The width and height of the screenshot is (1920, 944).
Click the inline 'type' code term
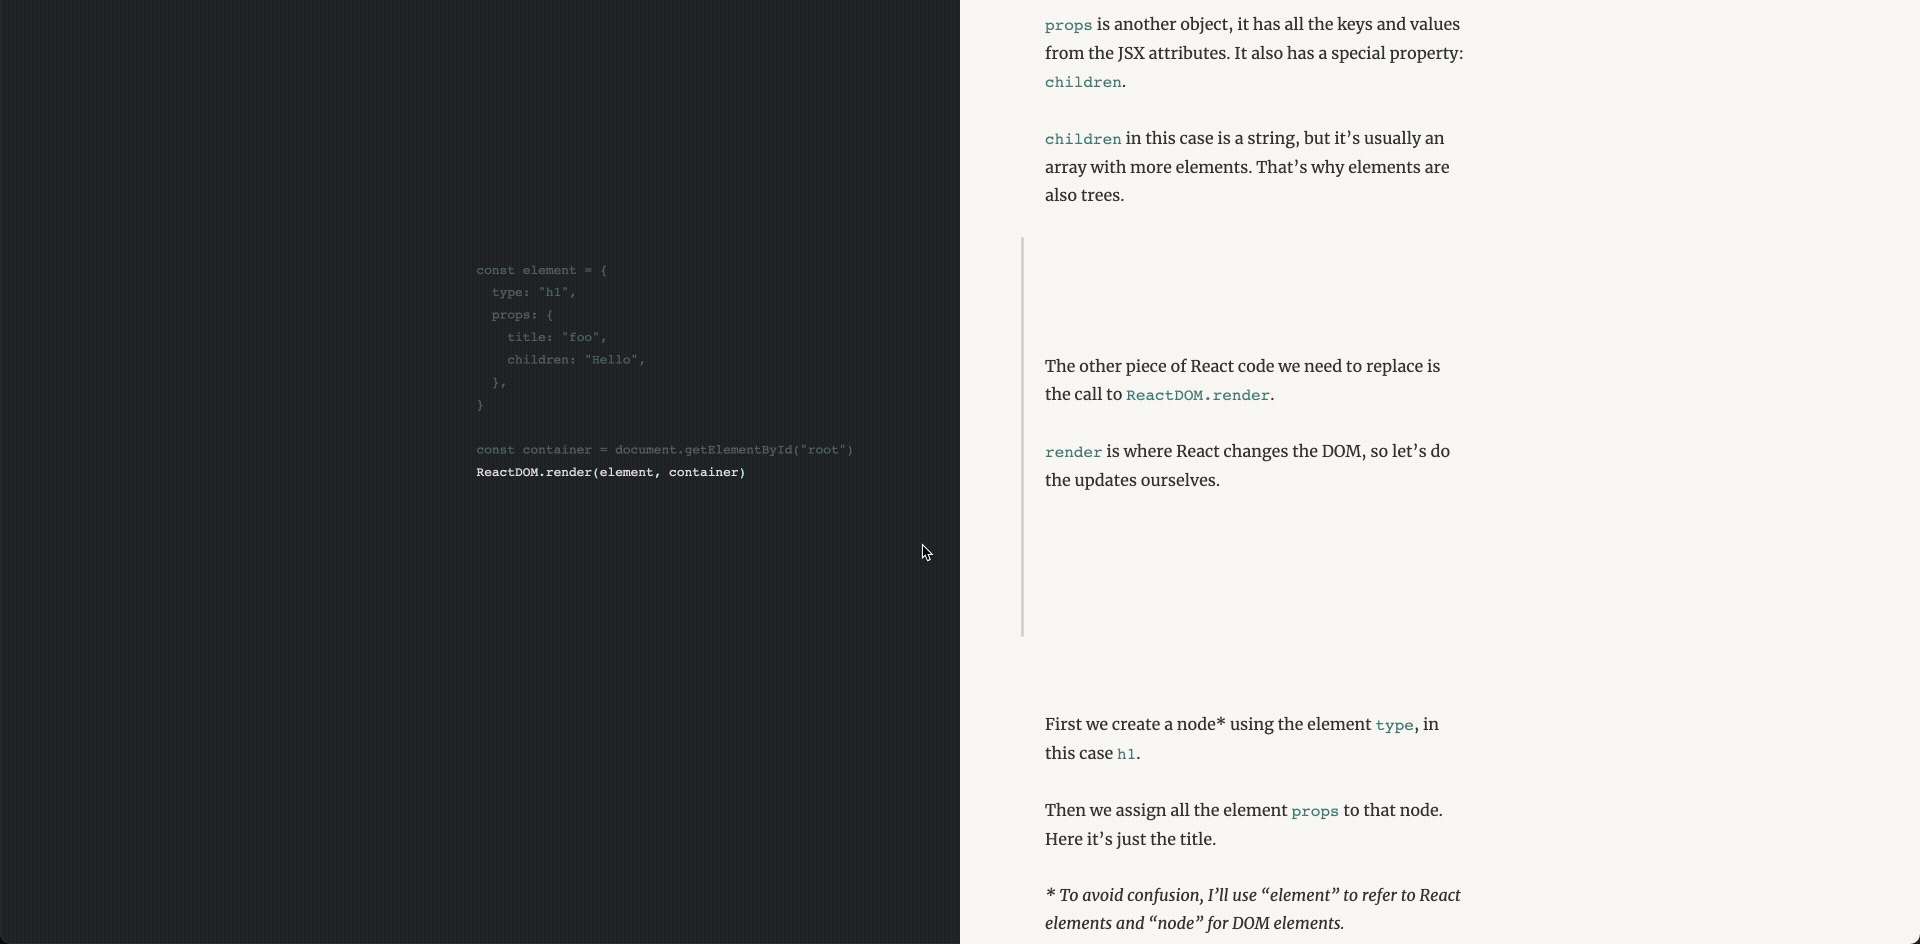[x=1394, y=725]
